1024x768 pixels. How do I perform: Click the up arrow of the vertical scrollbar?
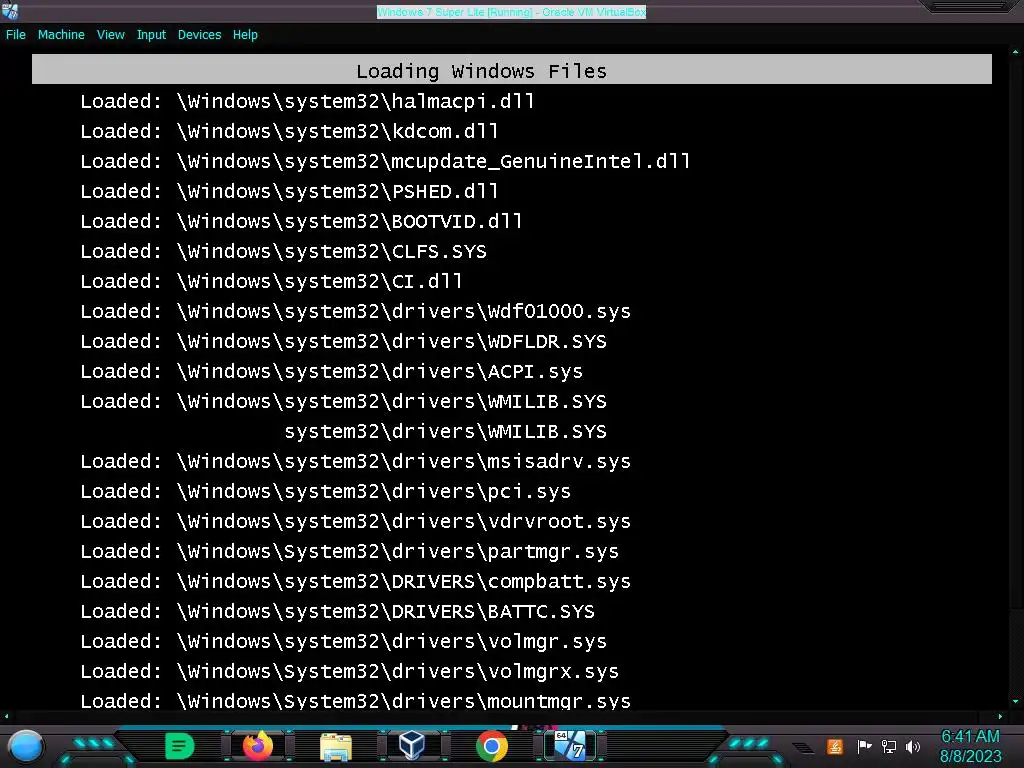1016,52
